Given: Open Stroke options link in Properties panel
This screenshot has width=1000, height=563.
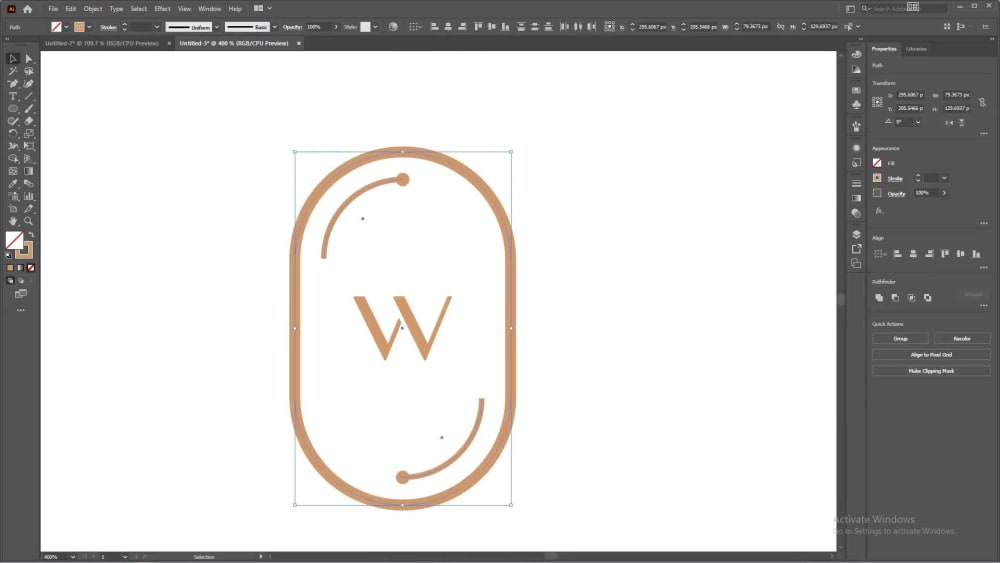Looking at the screenshot, I should (x=895, y=179).
